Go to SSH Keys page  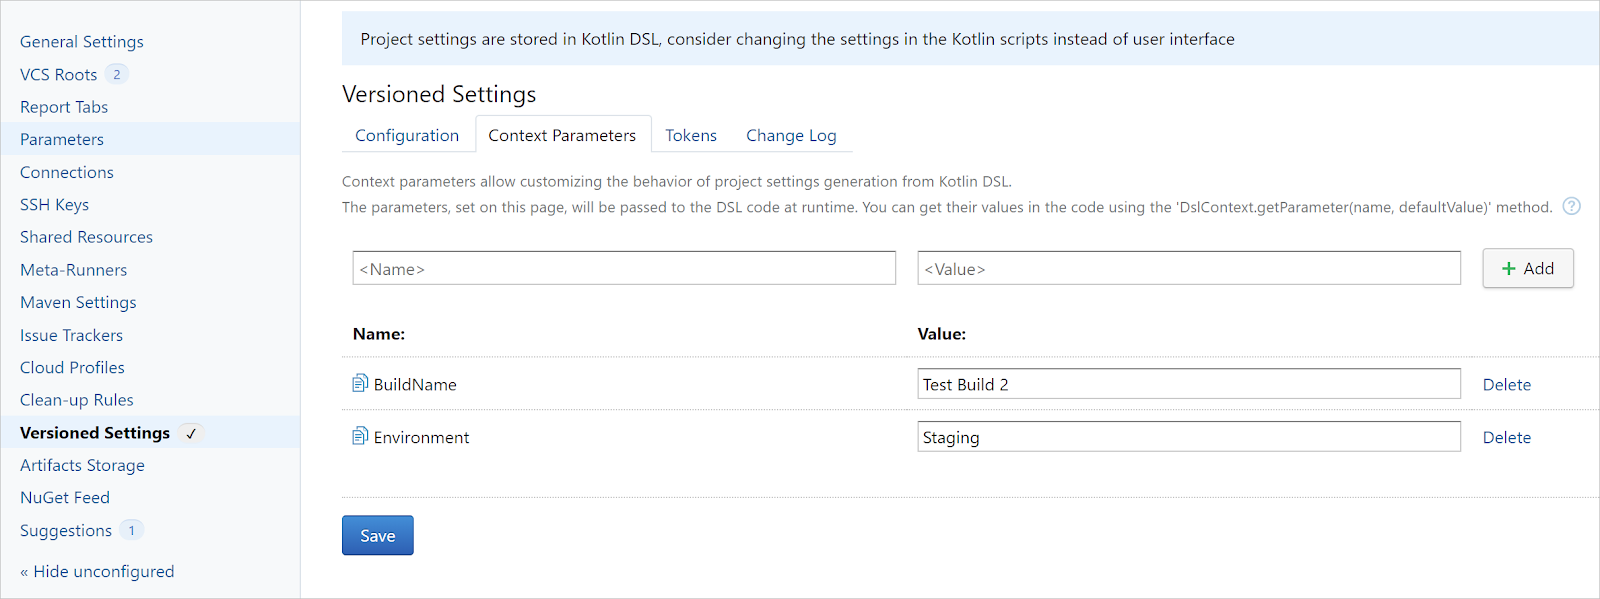click(54, 204)
